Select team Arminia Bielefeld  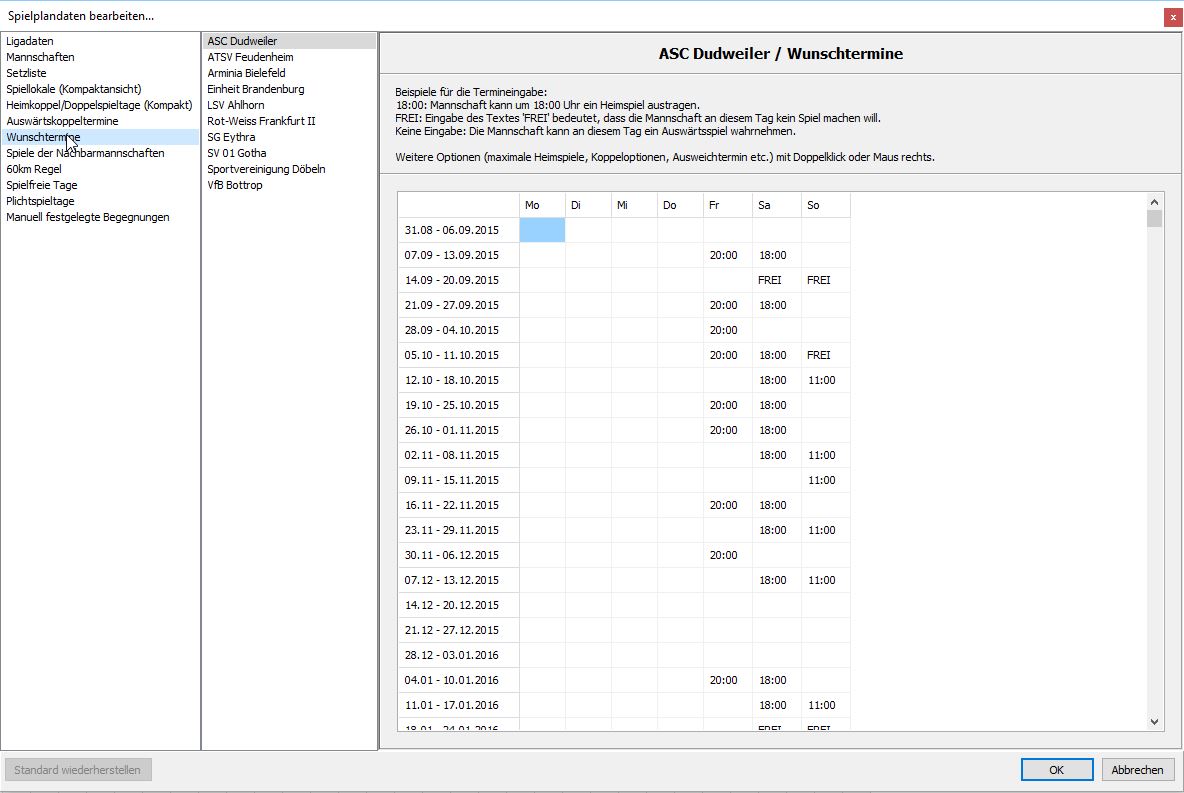pos(246,73)
